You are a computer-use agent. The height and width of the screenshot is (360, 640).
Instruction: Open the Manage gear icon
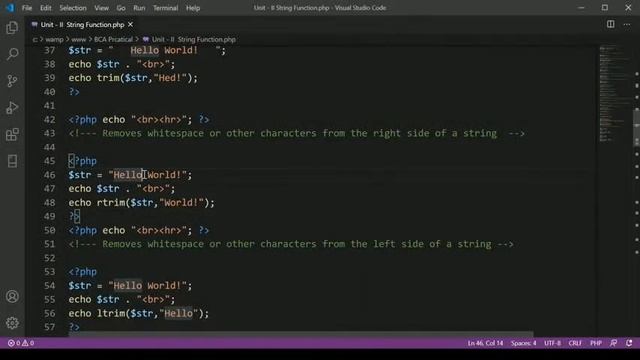[12, 323]
